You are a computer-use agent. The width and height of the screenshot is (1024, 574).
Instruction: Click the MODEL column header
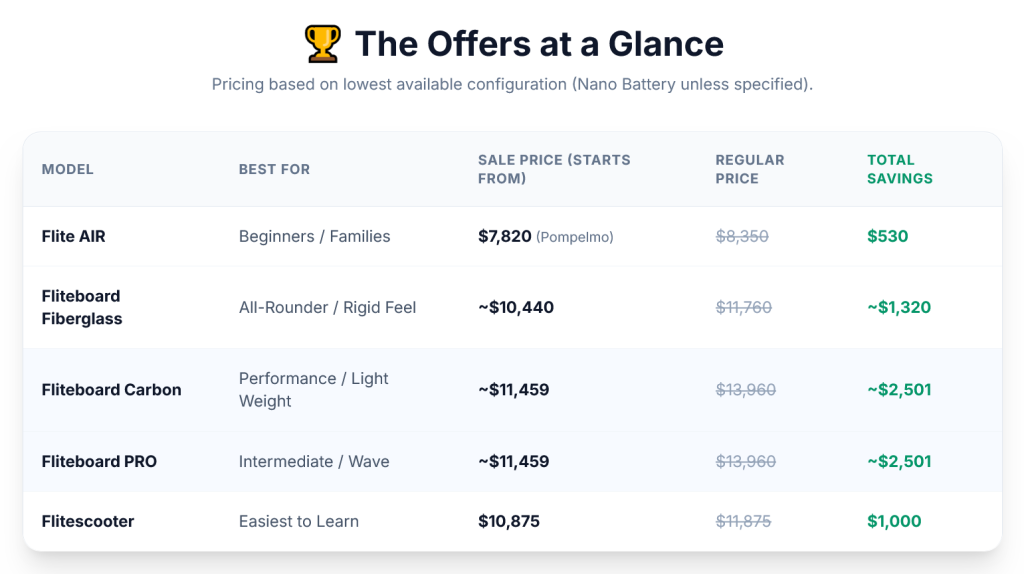click(67, 169)
